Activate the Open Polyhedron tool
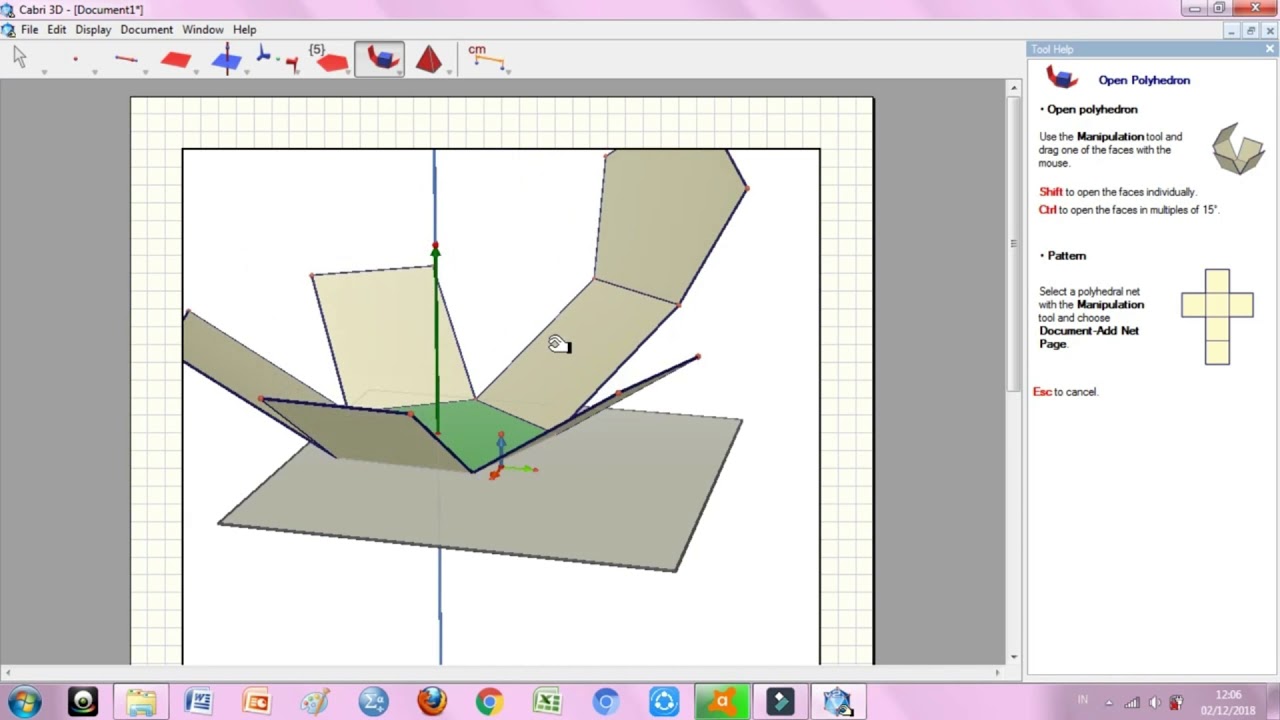Viewport: 1280px width, 720px height. point(381,59)
